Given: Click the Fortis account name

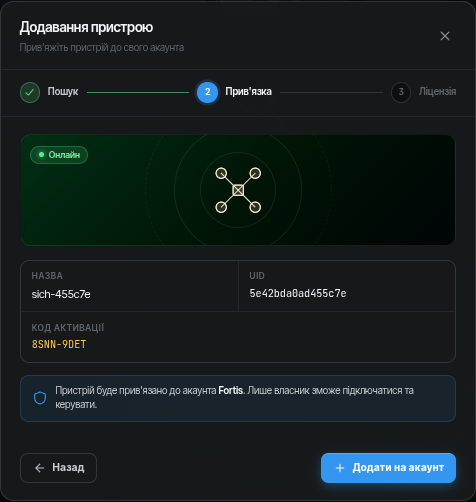Looking at the screenshot, I should point(230,390).
